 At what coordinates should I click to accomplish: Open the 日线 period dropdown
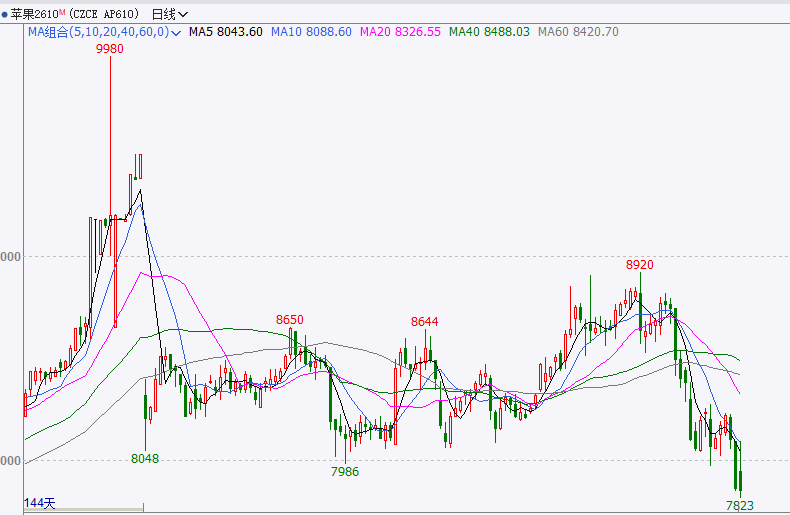pyautogui.click(x=168, y=14)
